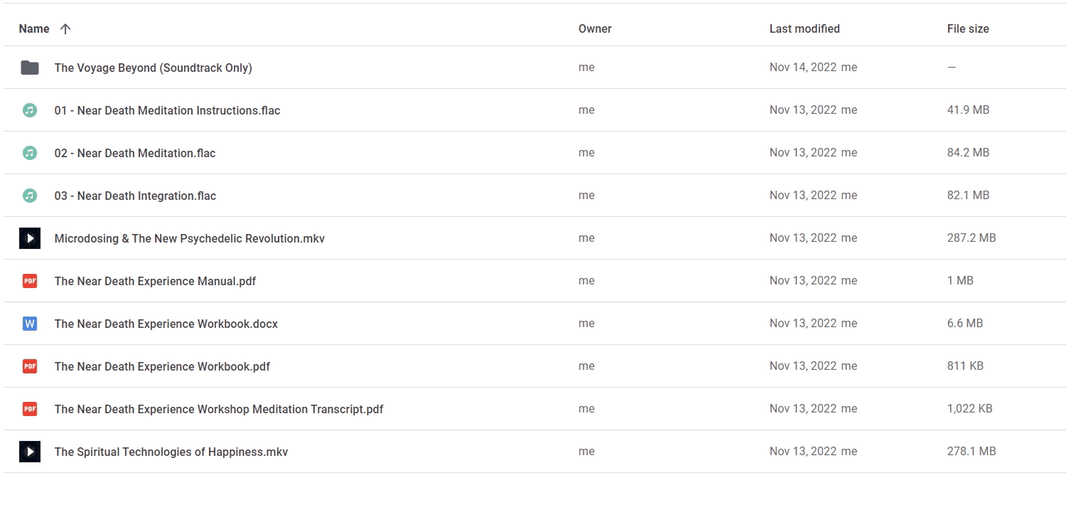The image size is (1066, 532).
Task: Click the File size column header
Action: point(968,29)
